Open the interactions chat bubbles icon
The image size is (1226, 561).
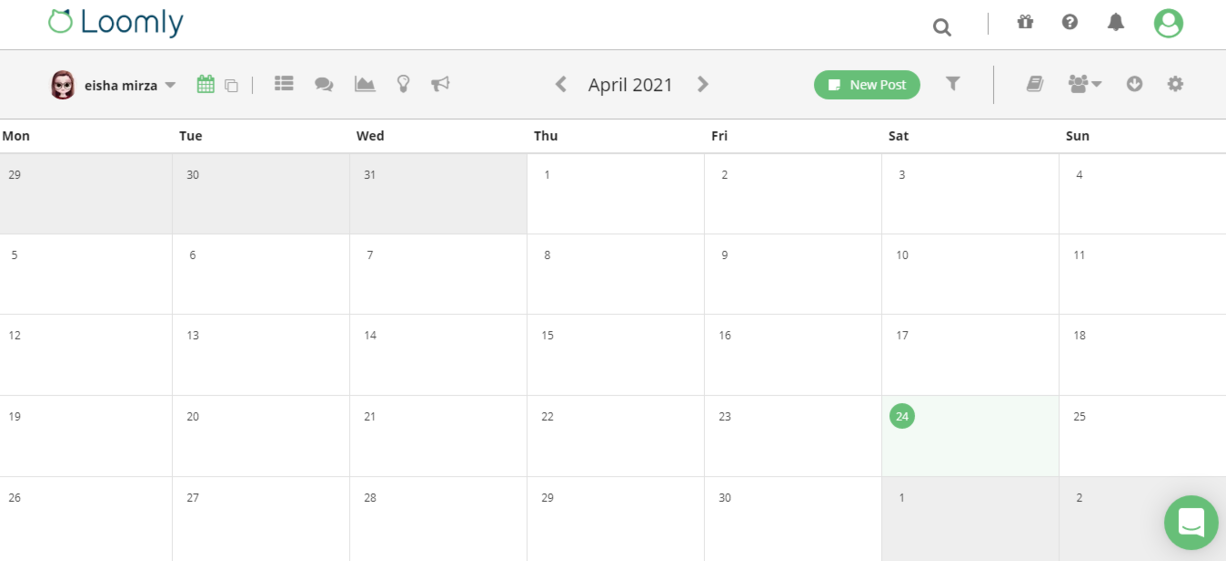pos(324,85)
